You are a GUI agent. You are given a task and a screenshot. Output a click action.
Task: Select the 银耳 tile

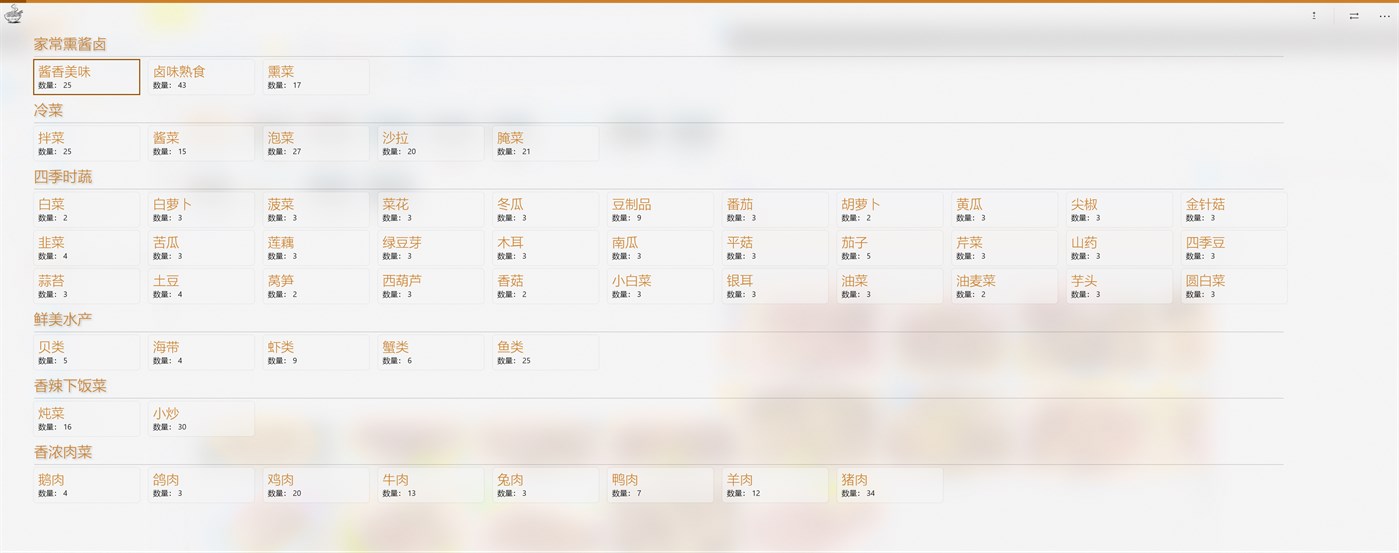(x=775, y=286)
